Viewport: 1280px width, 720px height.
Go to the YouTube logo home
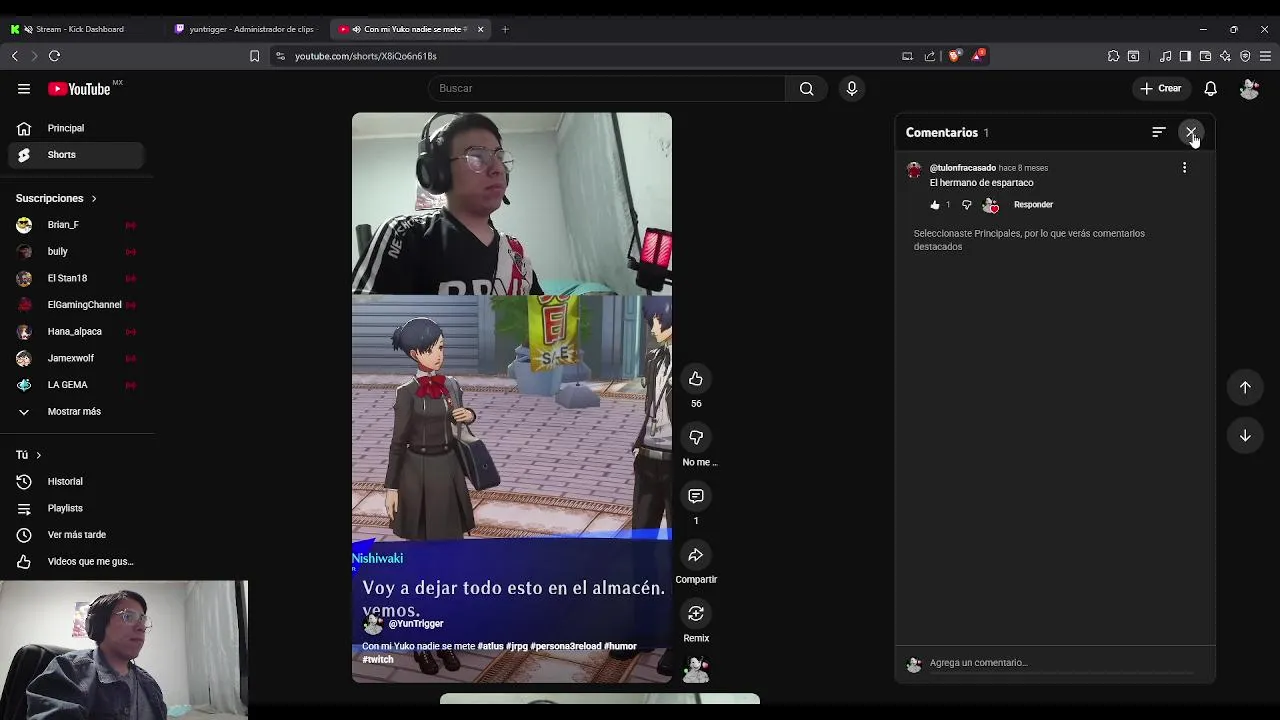pos(79,89)
